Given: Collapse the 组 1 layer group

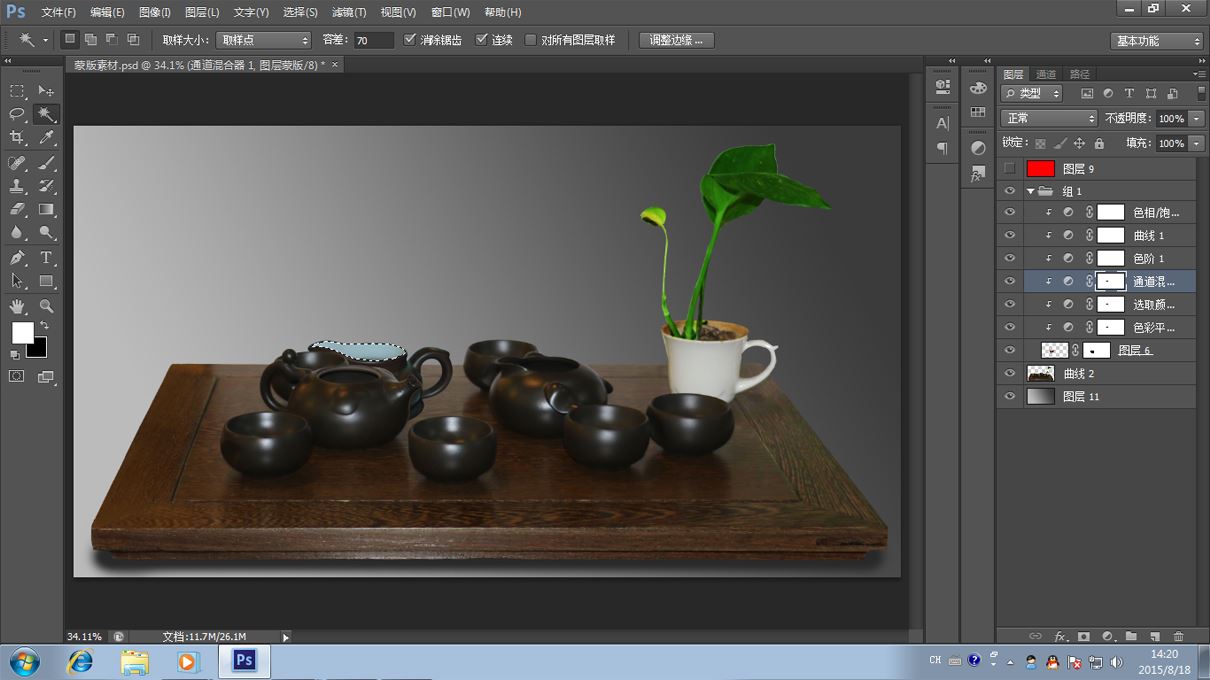Looking at the screenshot, I should coord(1030,191).
